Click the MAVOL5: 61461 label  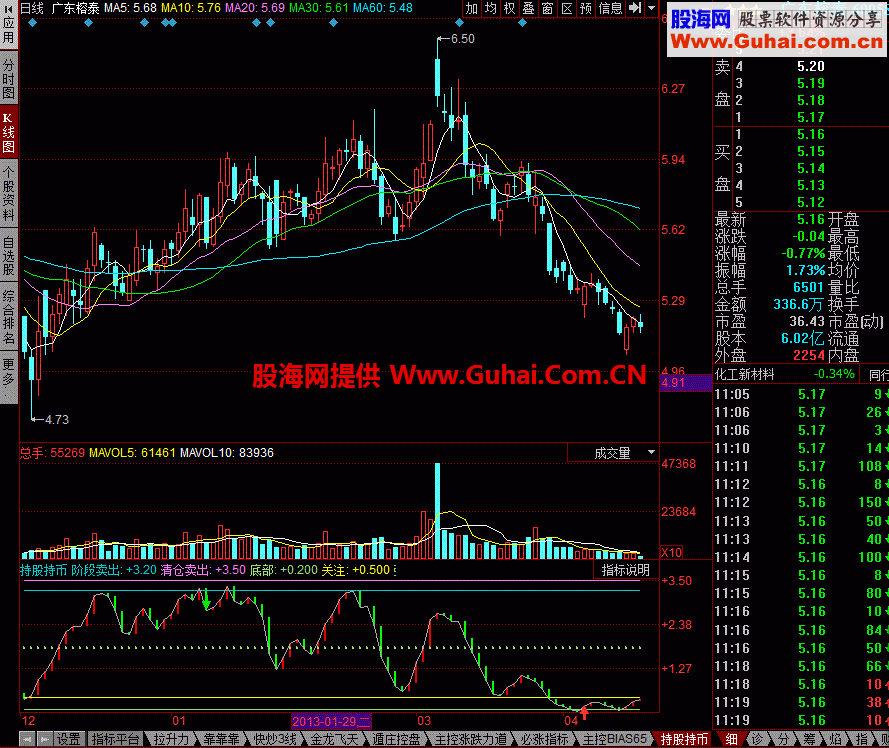tap(132, 453)
